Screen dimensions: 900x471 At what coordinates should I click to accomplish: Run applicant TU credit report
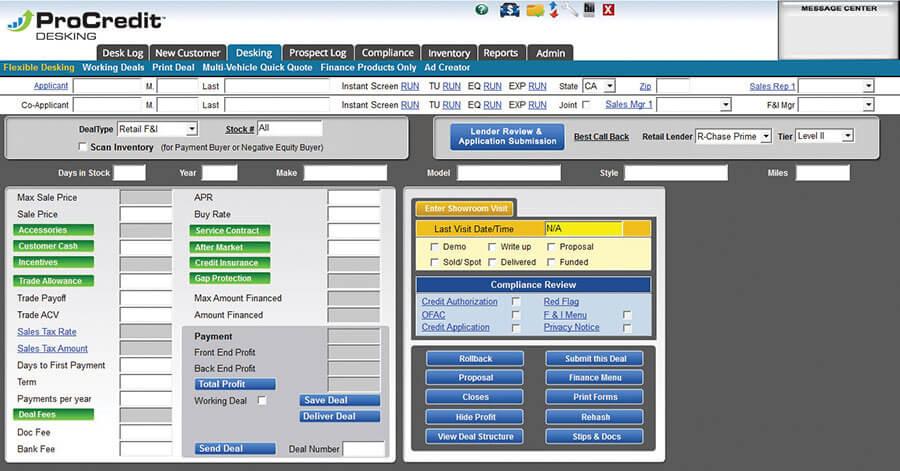[x=451, y=86]
